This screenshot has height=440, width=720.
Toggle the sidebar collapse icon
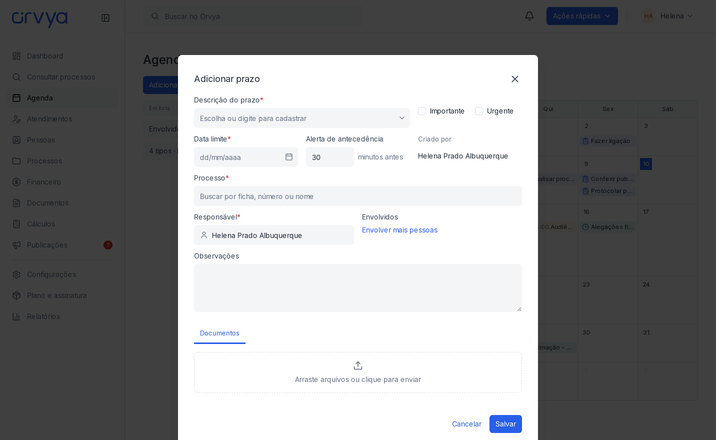click(105, 18)
